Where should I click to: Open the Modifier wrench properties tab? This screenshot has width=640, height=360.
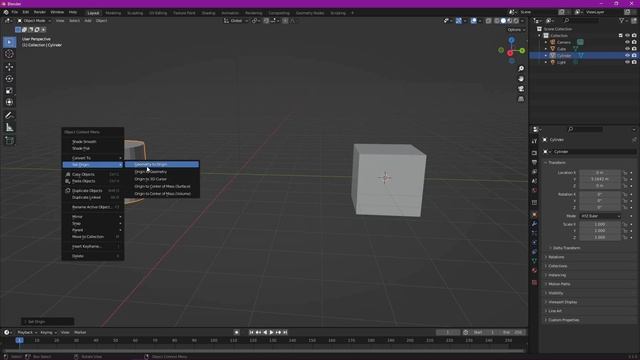tap(534, 224)
